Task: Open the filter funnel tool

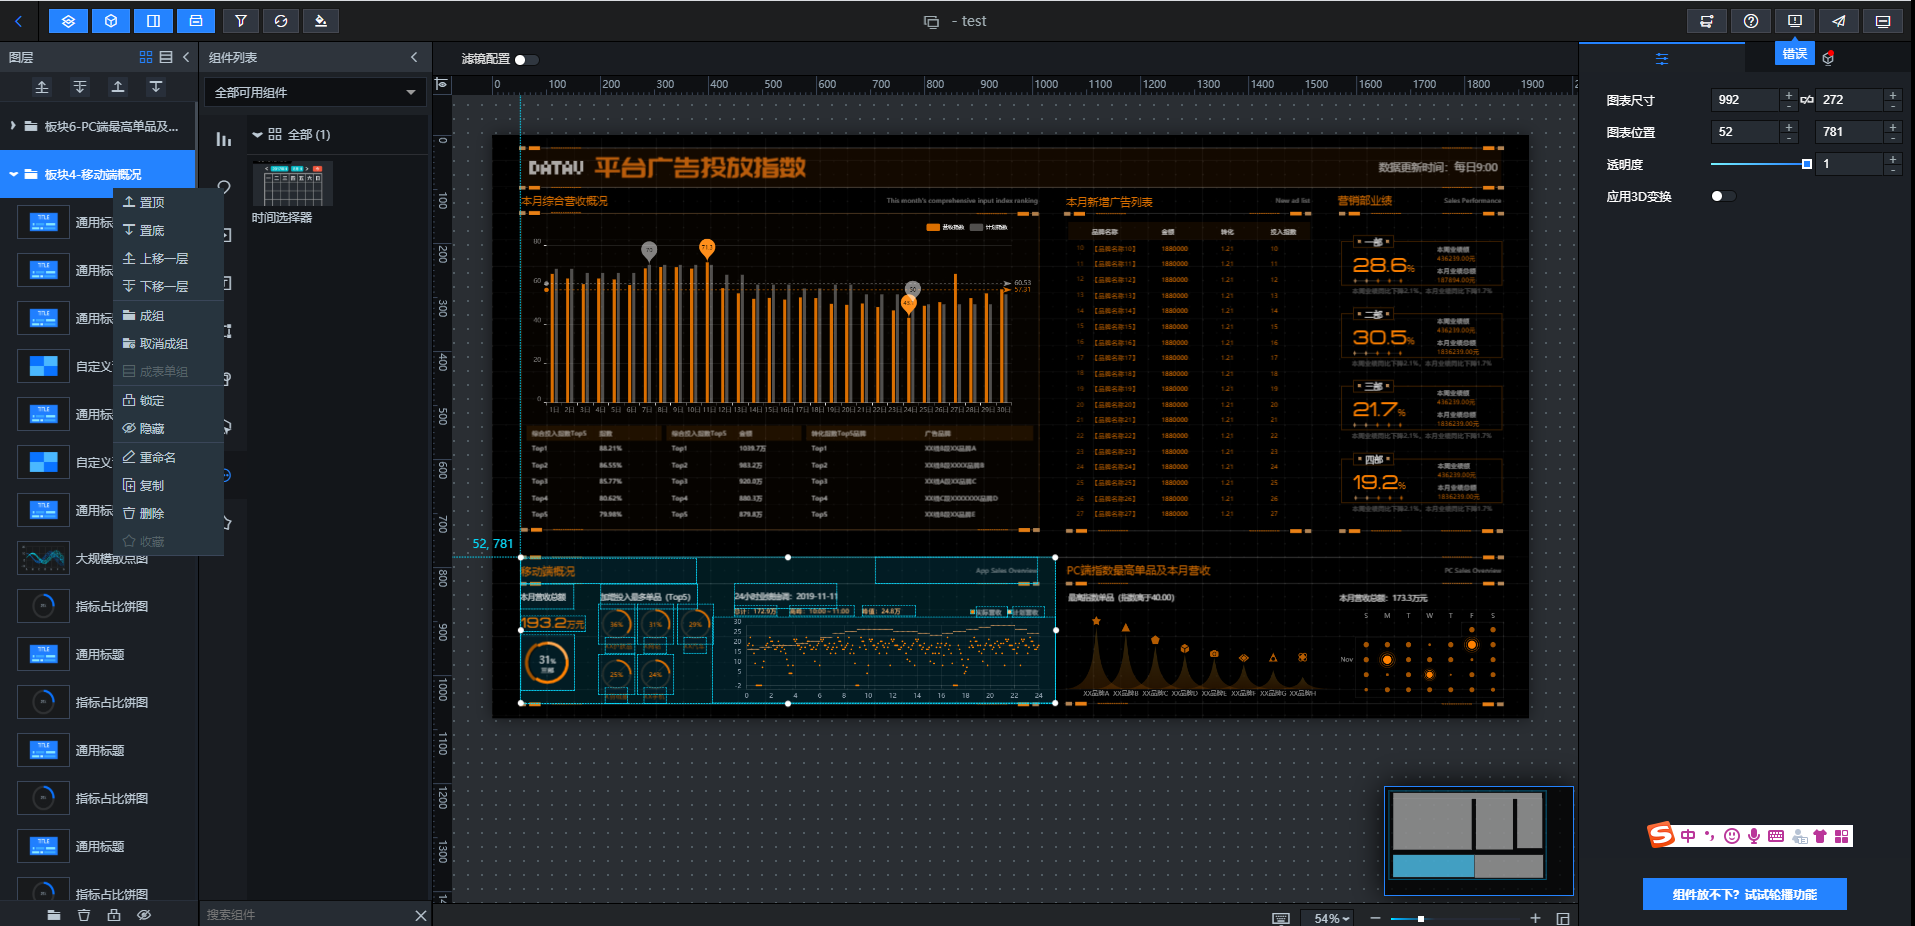Action: click(x=241, y=21)
